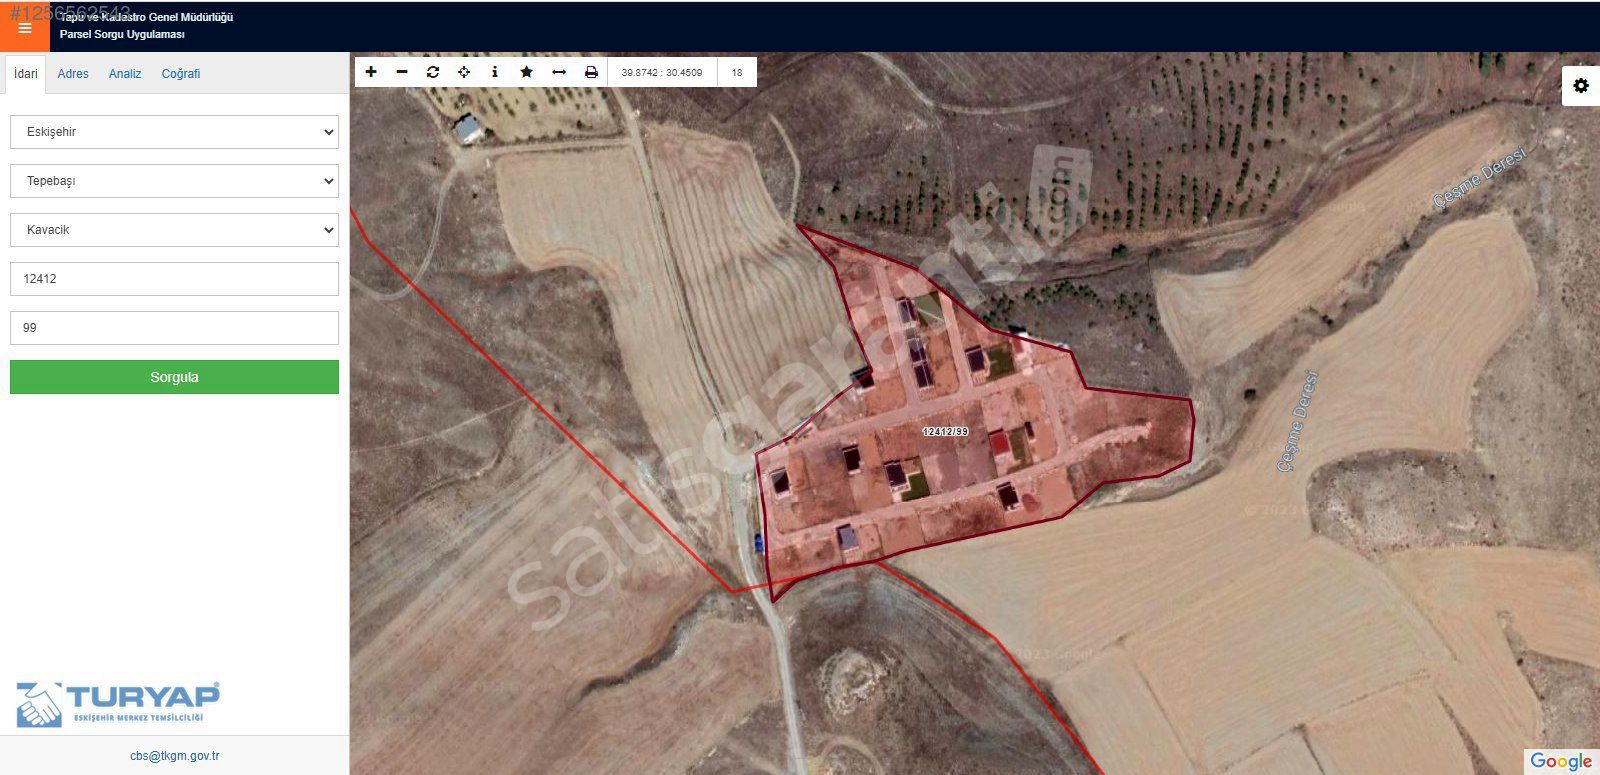Select the measure distance arrow tool
This screenshot has height=775, width=1600.
pos(559,72)
